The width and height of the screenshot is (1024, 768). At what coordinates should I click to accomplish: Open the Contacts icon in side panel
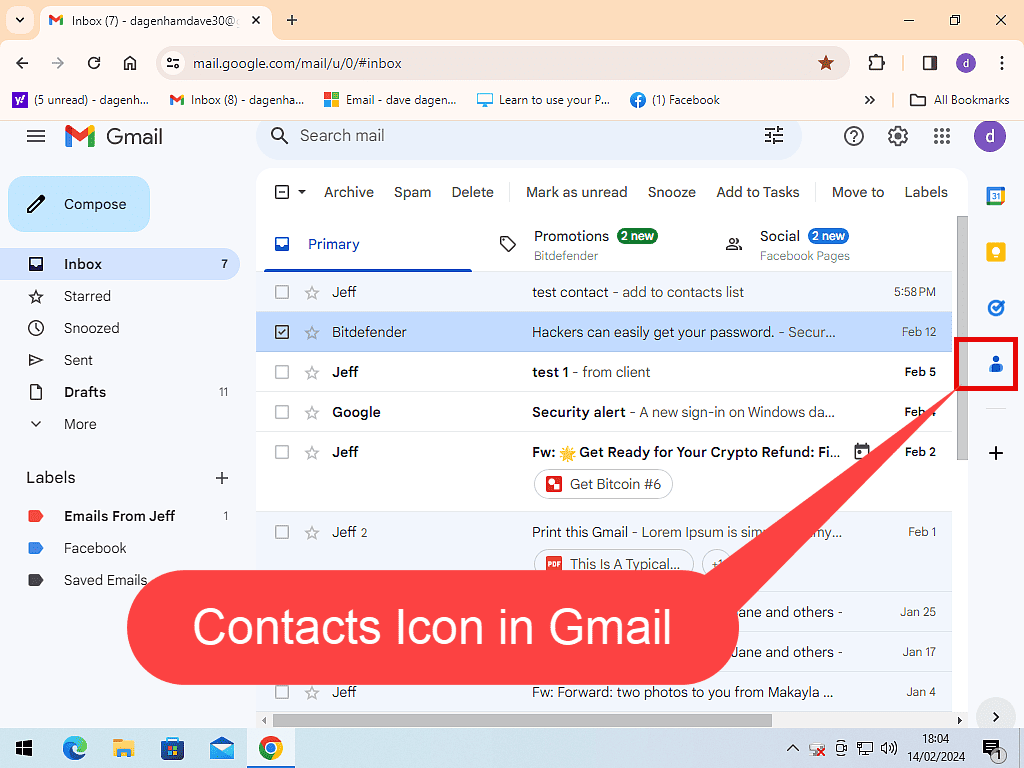tap(995, 365)
